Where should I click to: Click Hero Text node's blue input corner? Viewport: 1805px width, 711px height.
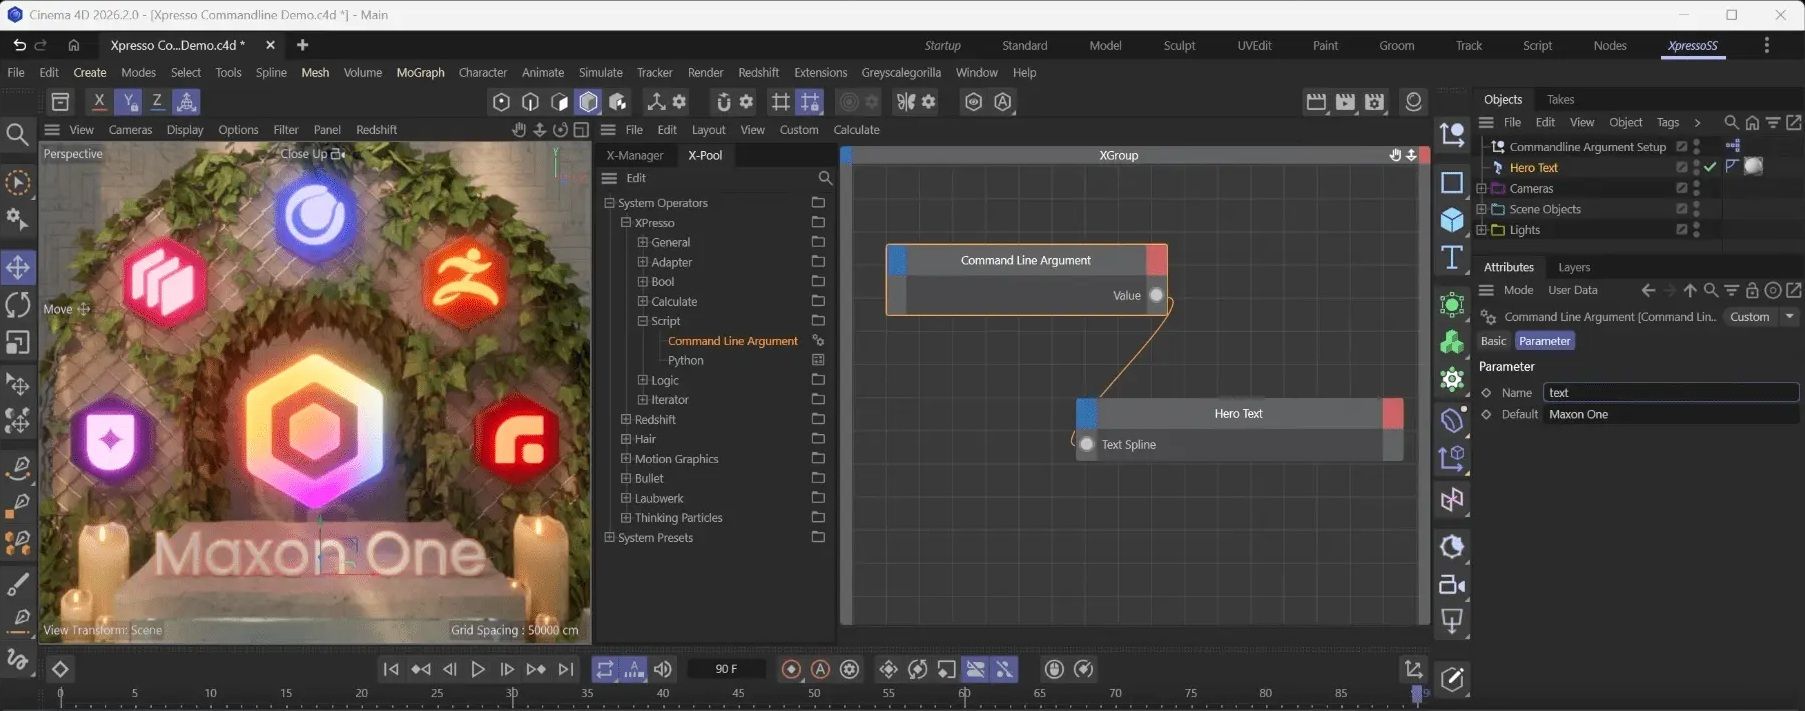(1087, 413)
